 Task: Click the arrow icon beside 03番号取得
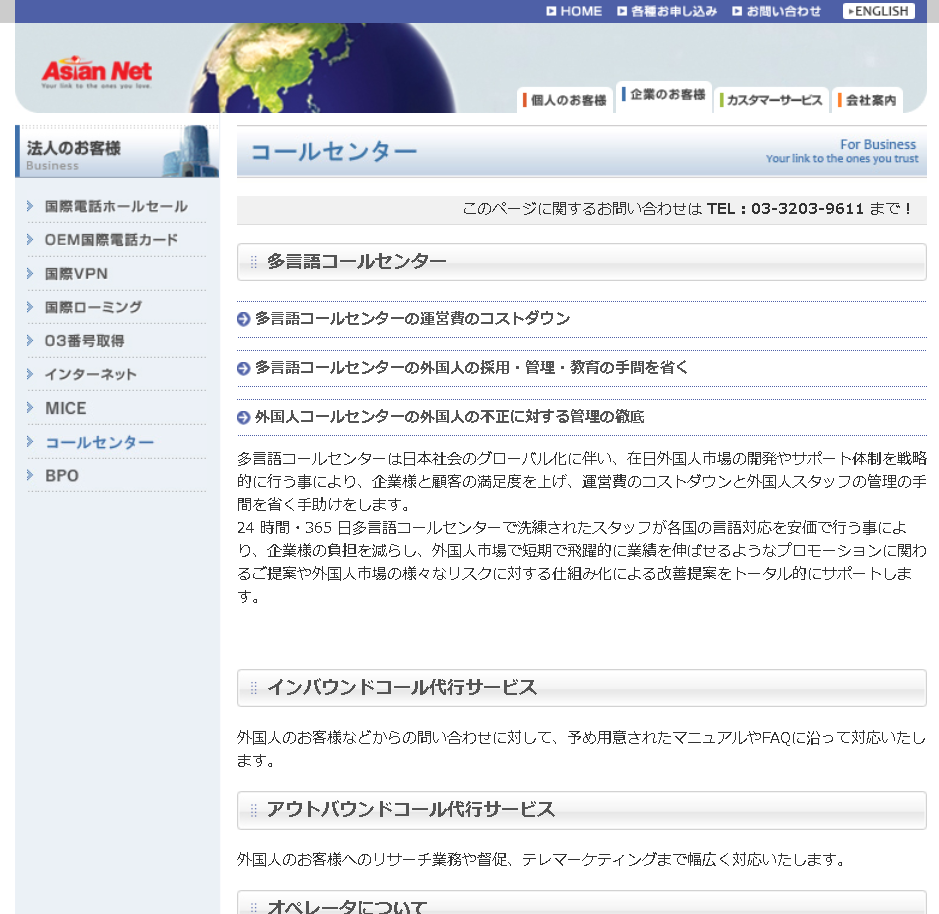pyautogui.click(x=30, y=340)
